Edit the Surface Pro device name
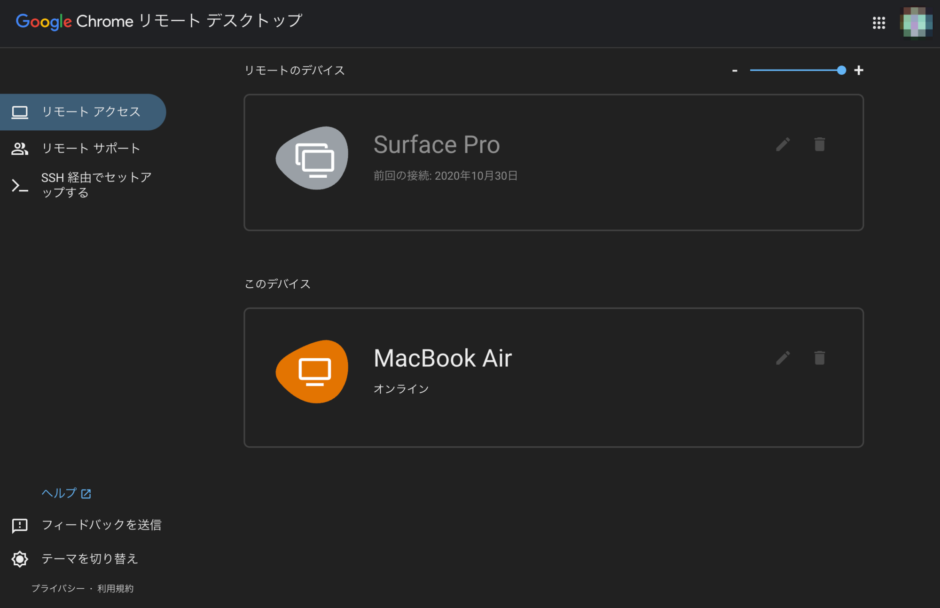The image size is (940, 608). point(783,144)
